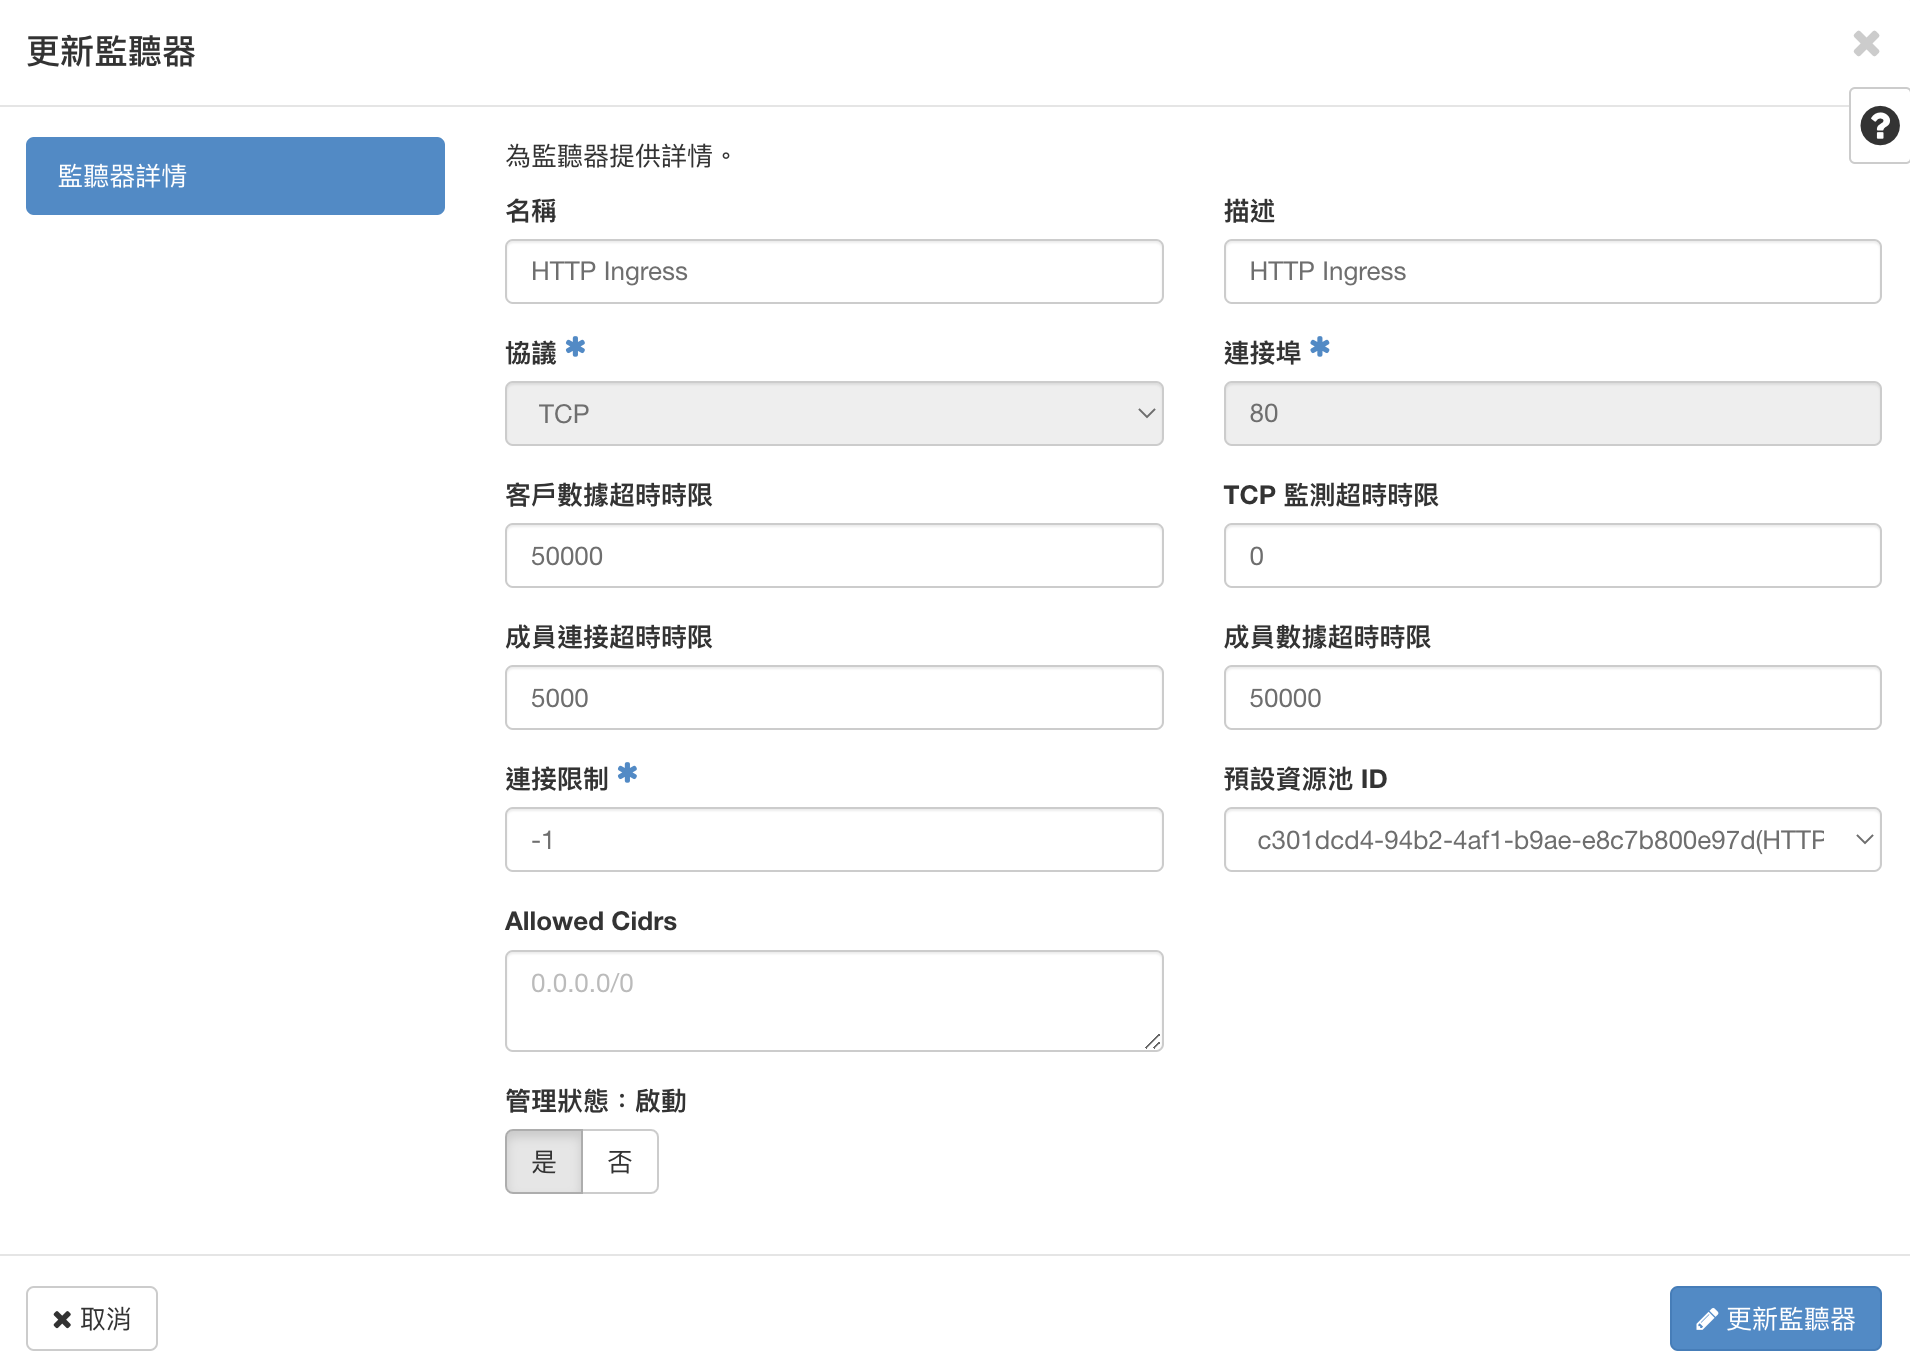Click the 名稱 name input field
1910x1372 pixels.
833,271
